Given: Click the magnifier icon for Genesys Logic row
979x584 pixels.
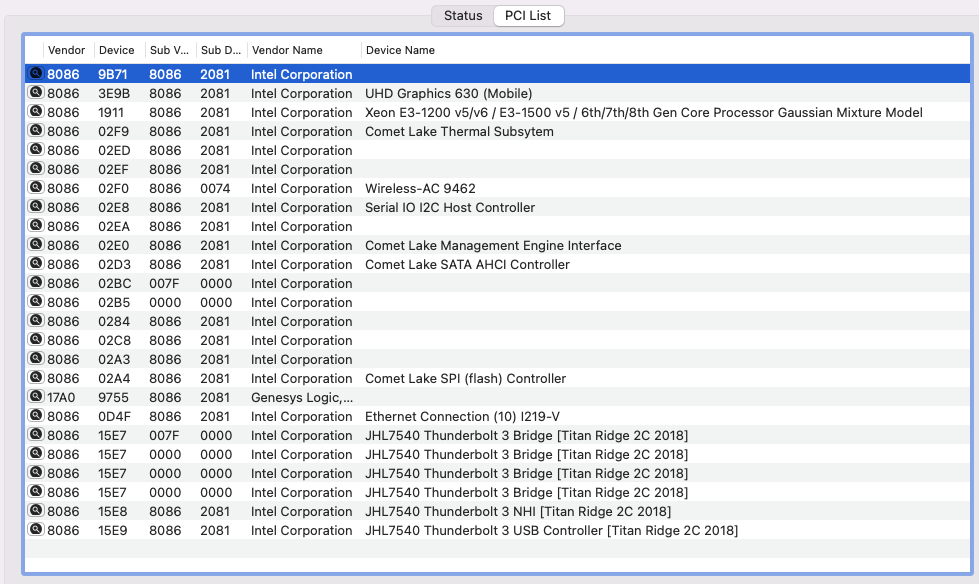Looking at the screenshot, I should pos(36,397).
